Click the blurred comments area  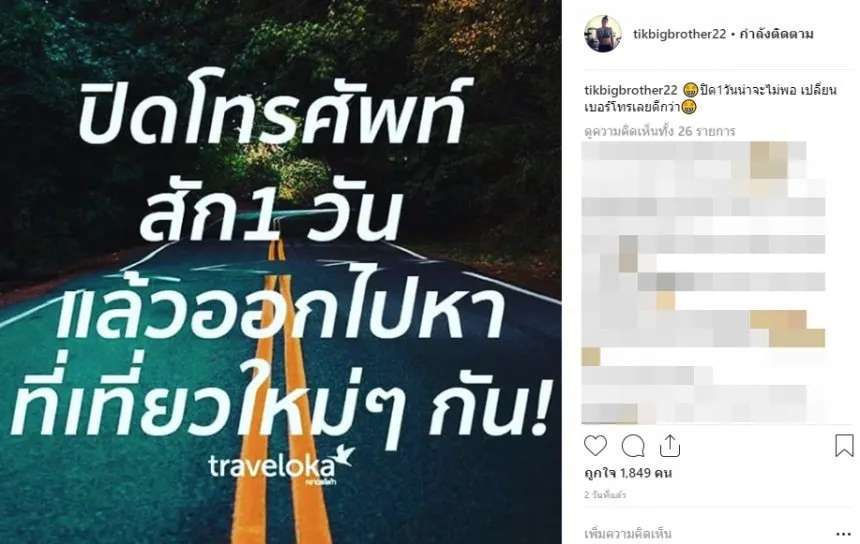pos(704,282)
